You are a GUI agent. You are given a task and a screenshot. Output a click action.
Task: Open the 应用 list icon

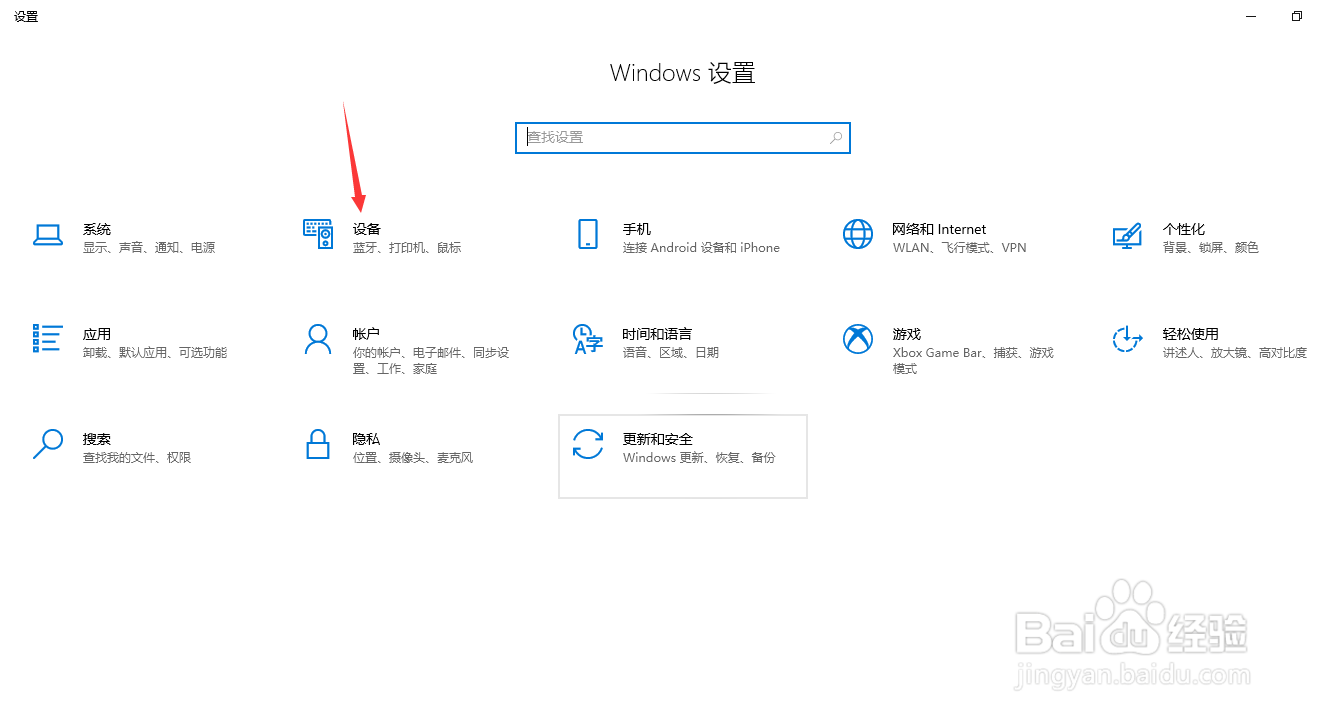pyautogui.click(x=48, y=339)
